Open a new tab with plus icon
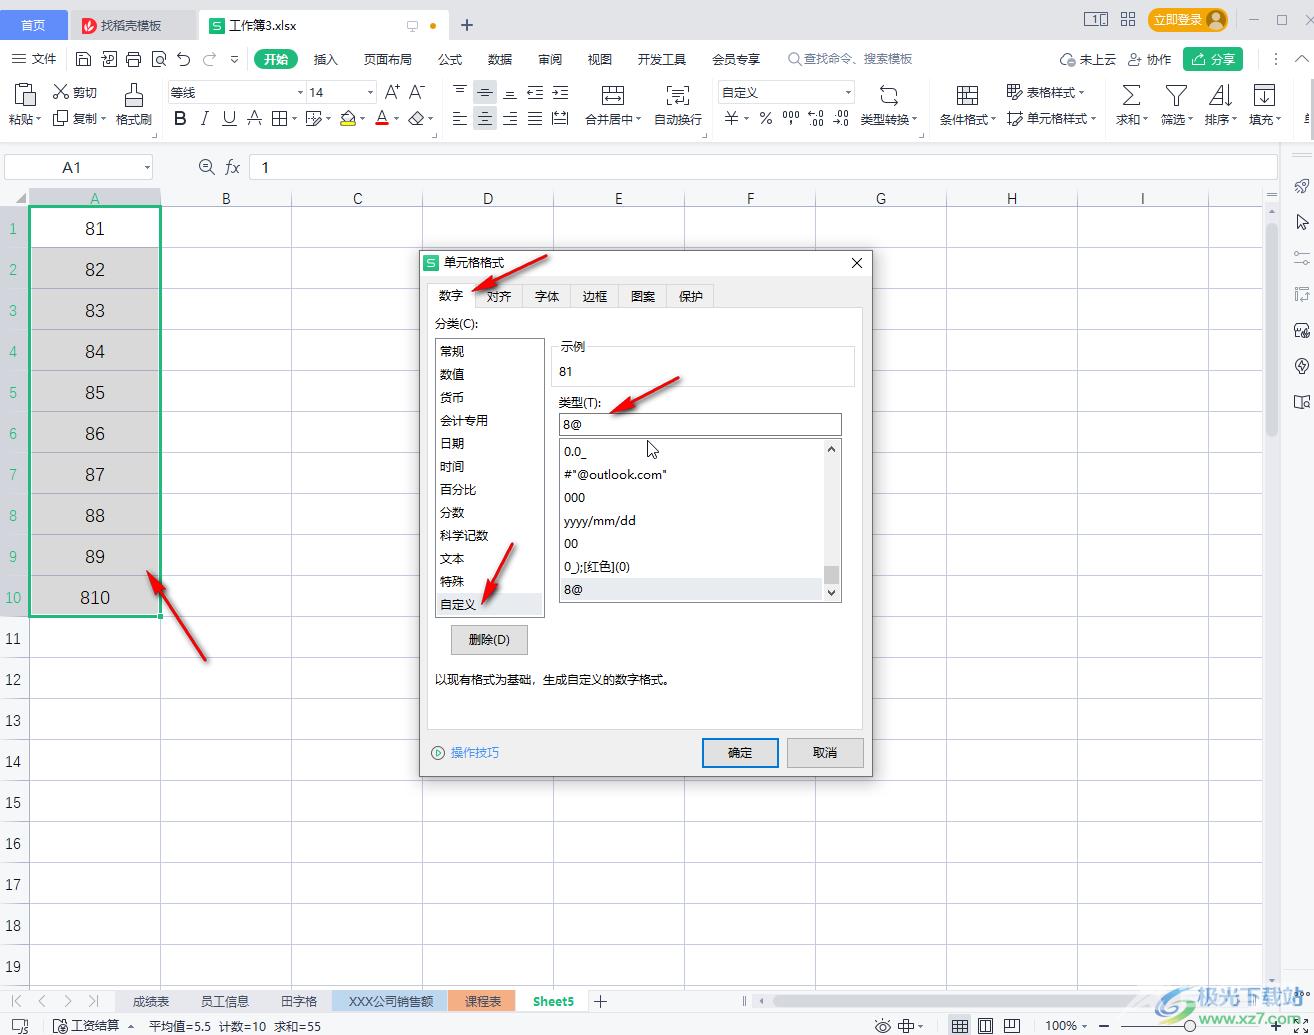Image resolution: width=1314 pixels, height=1035 pixels. click(466, 25)
